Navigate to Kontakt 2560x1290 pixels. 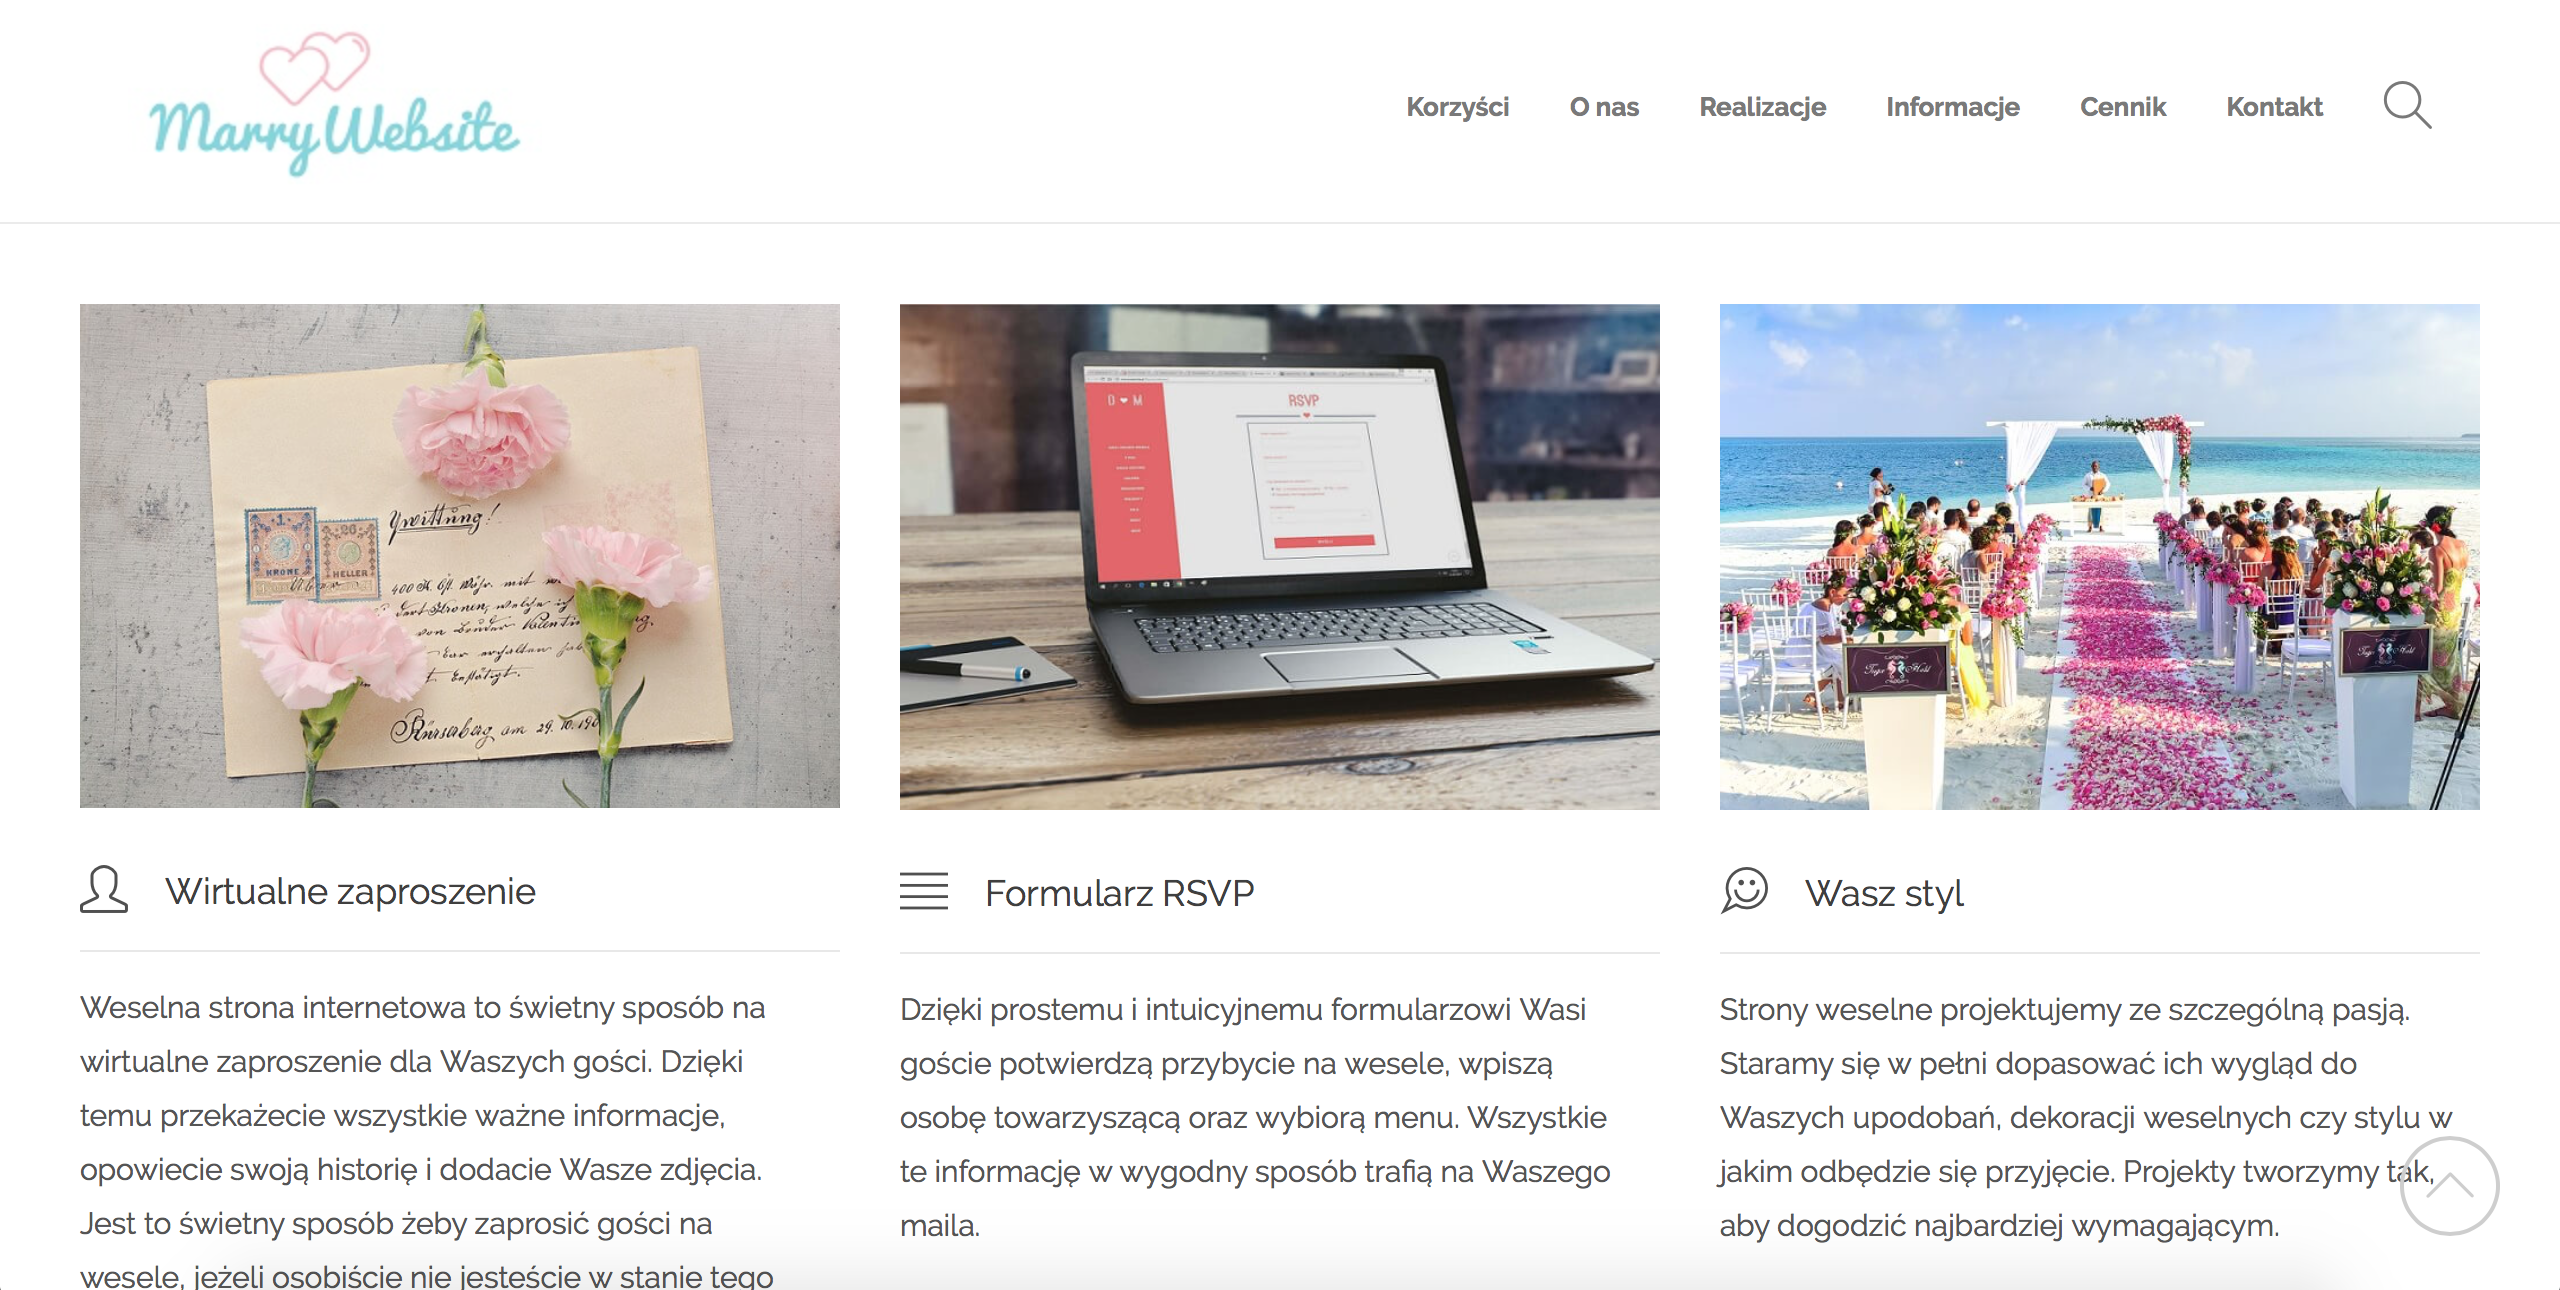(x=2274, y=107)
